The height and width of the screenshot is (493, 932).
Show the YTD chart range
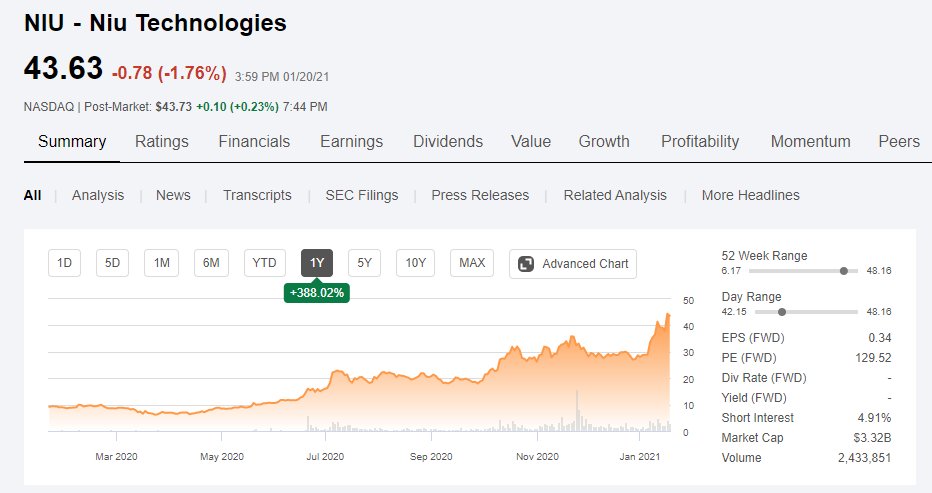click(x=265, y=263)
